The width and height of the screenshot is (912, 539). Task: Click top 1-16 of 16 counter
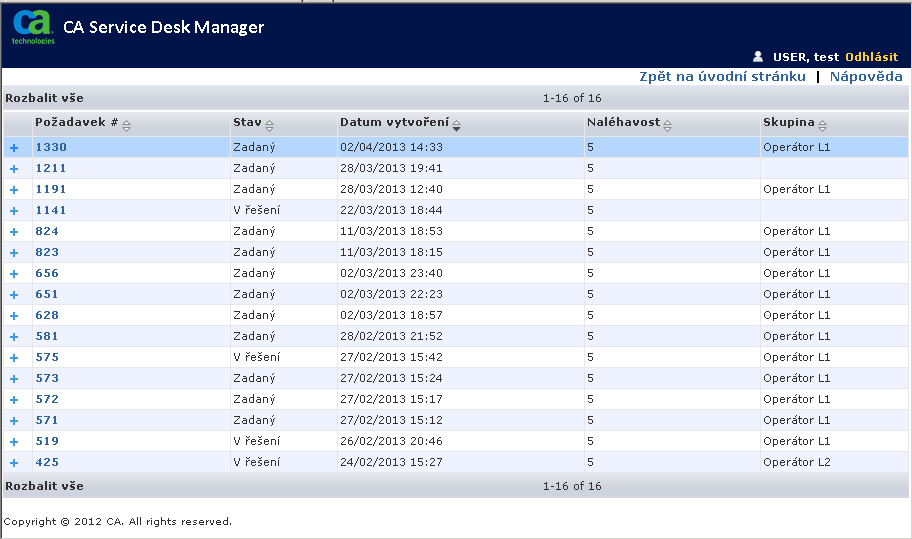point(572,98)
